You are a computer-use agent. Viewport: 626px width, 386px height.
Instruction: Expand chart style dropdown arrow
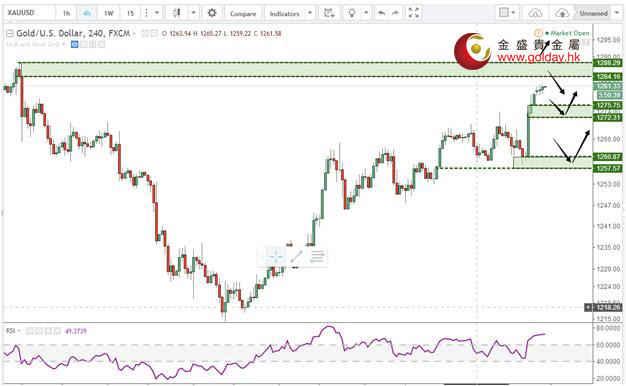pos(194,13)
